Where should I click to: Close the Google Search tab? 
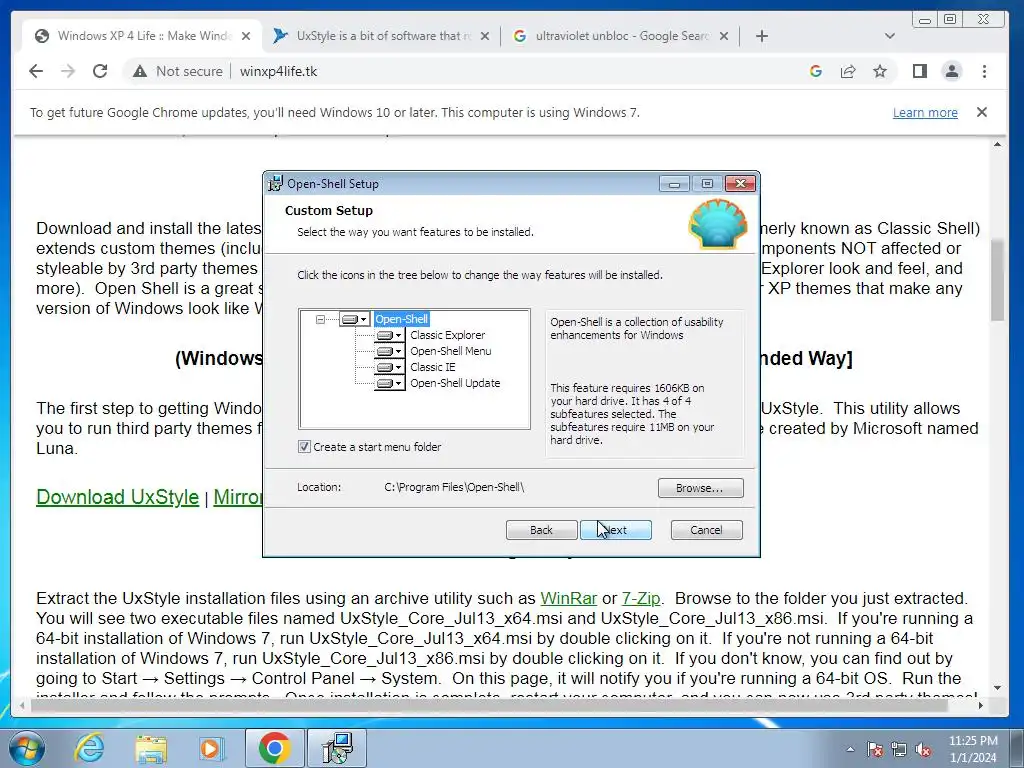click(724, 36)
